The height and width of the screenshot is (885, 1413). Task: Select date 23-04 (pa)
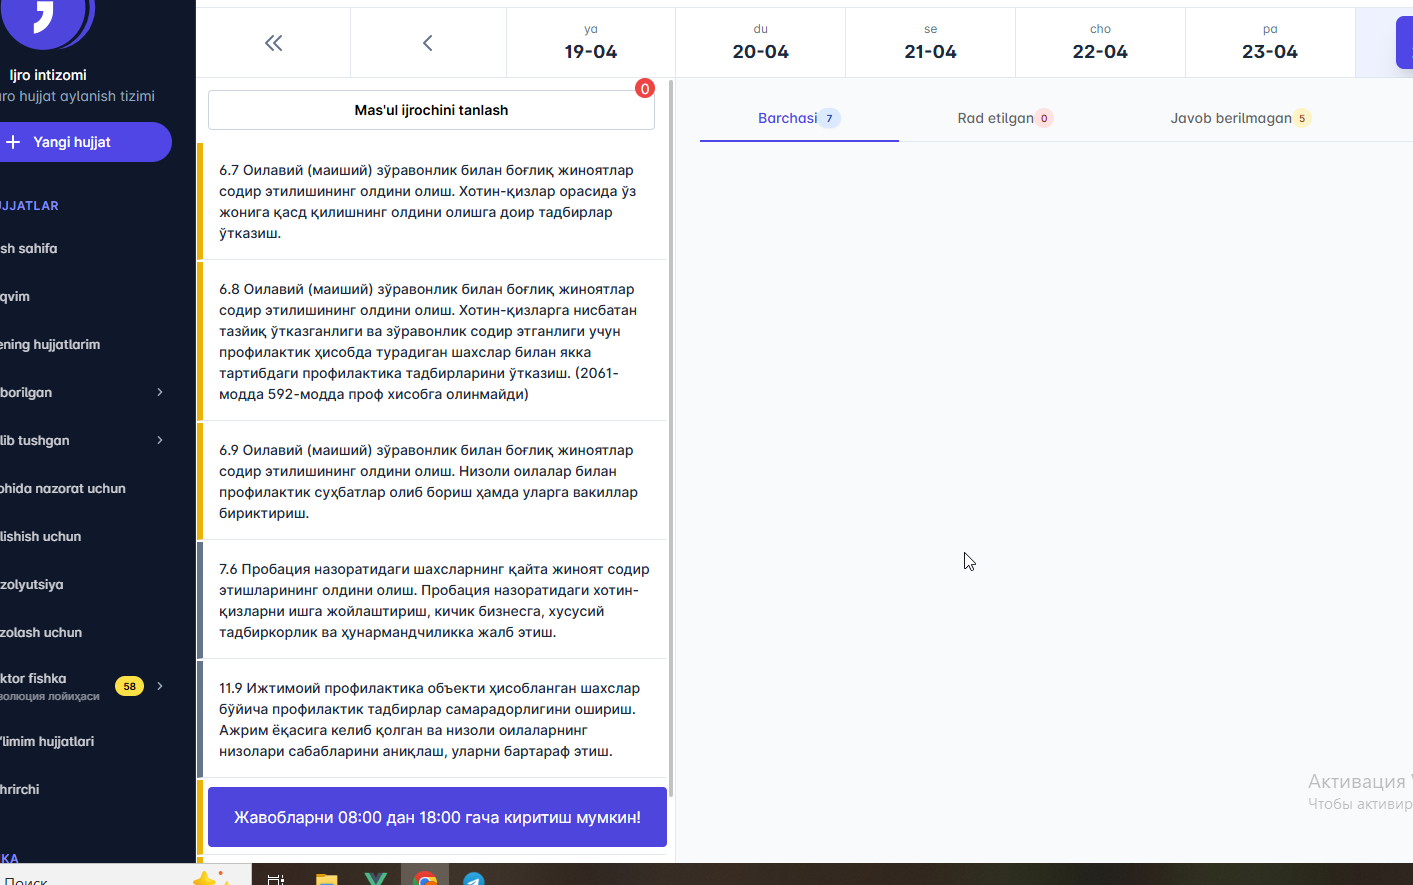(x=1270, y=43)
